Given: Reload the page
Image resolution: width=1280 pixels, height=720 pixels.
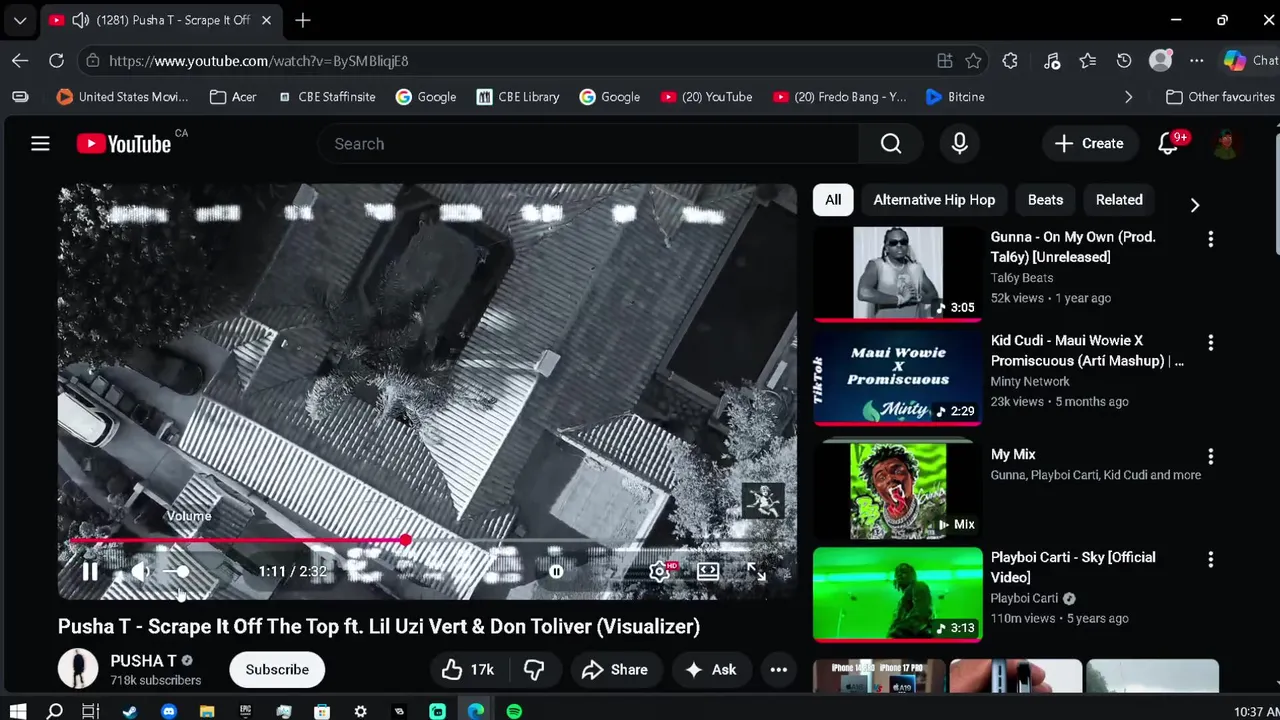Looking at the screenshot, I should pos(56,61).
